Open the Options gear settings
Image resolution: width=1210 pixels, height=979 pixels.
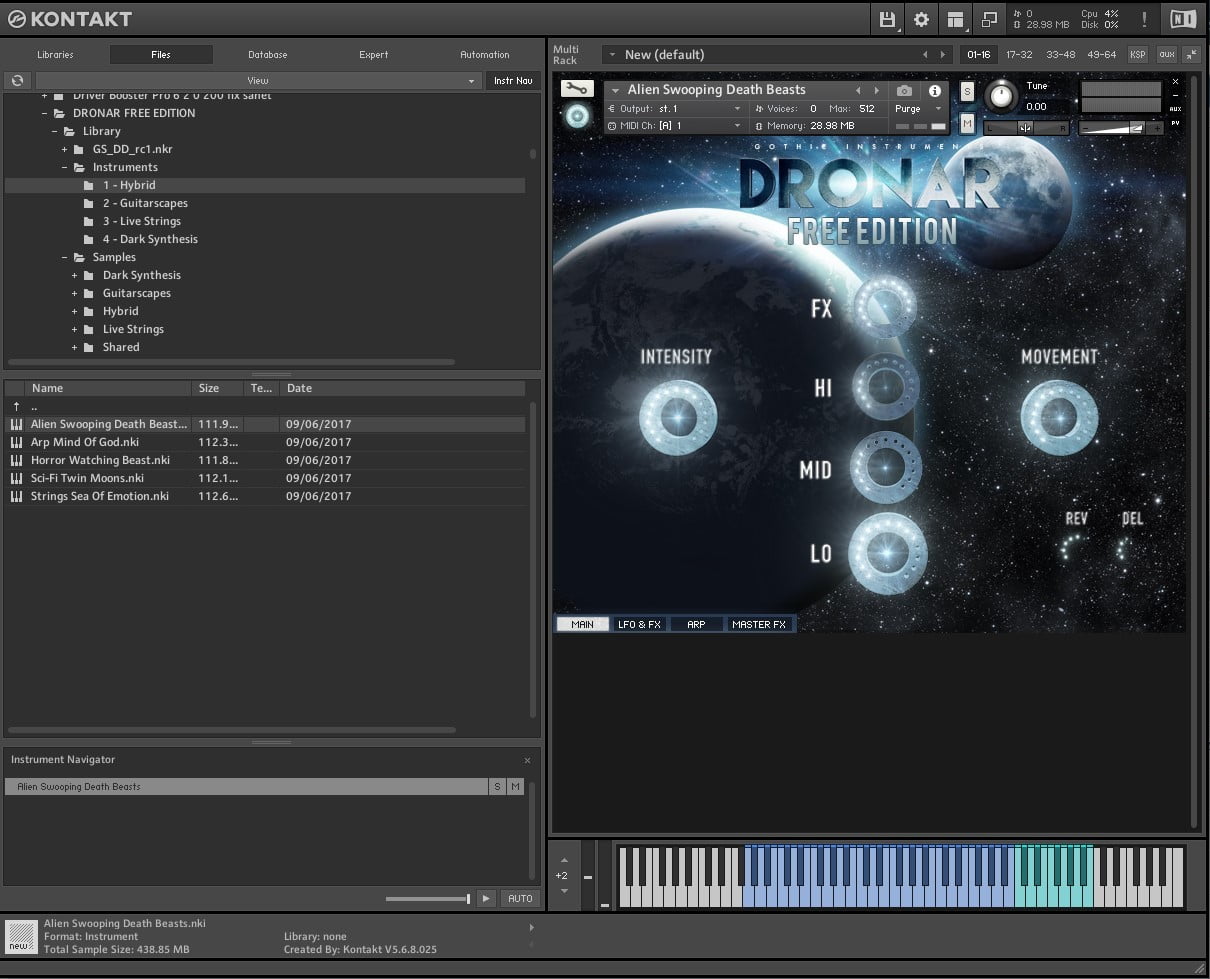(921, 19)
